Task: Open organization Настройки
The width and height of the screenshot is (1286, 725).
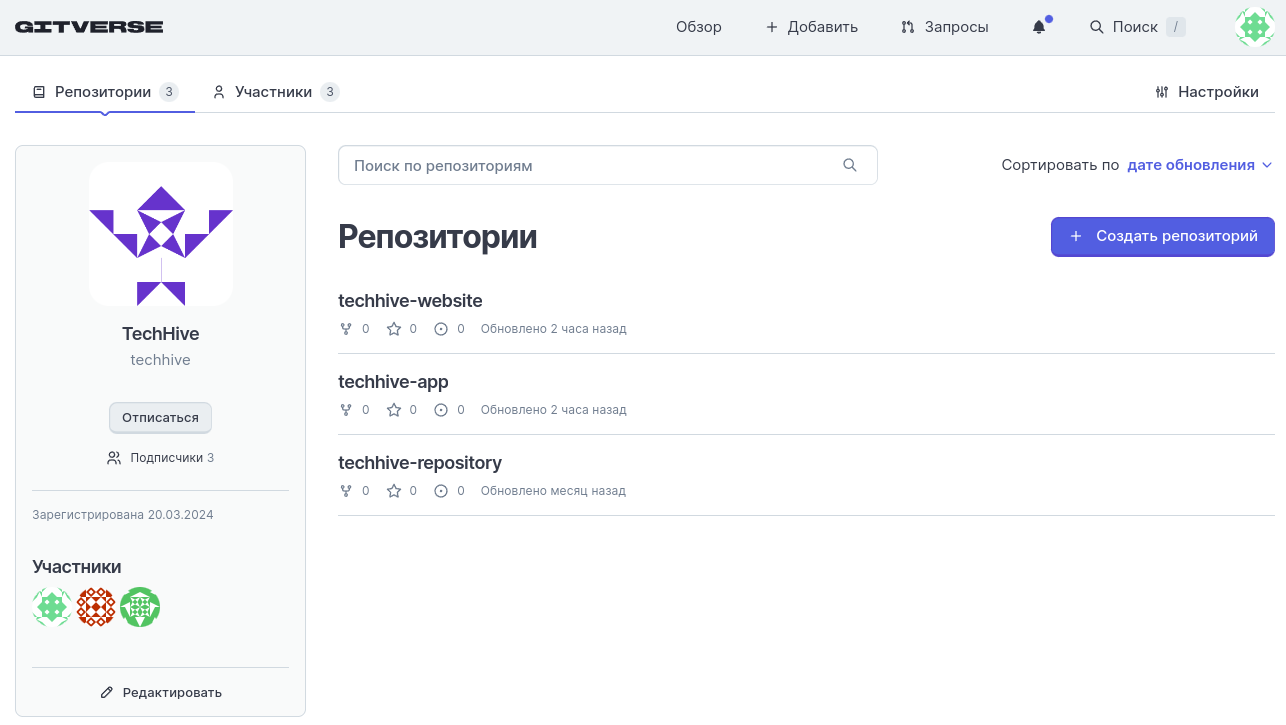Action: click(x=1206, y=92)
